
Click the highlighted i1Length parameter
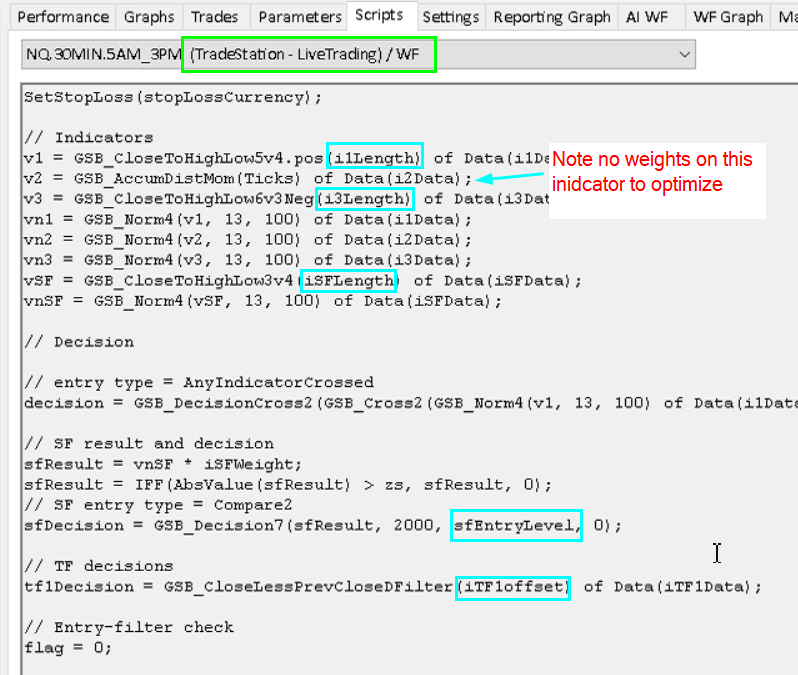[376, 157]
